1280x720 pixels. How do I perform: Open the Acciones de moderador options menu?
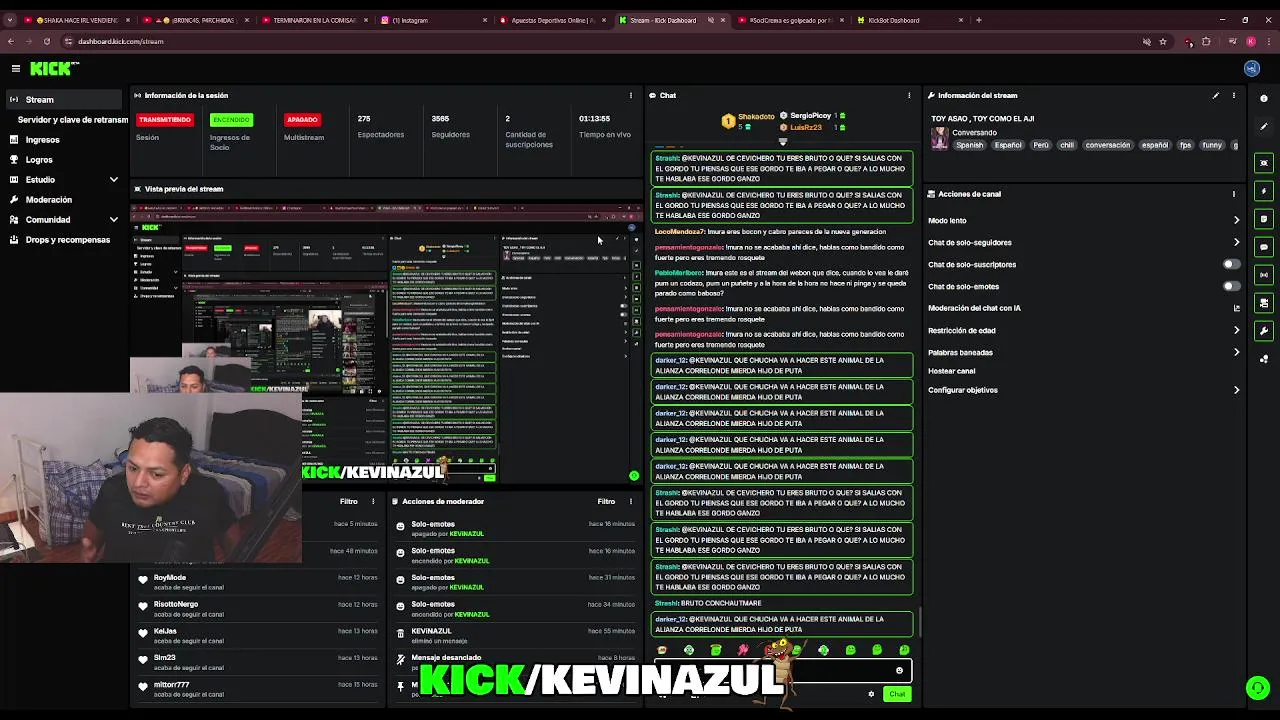[x=630, y=501]
